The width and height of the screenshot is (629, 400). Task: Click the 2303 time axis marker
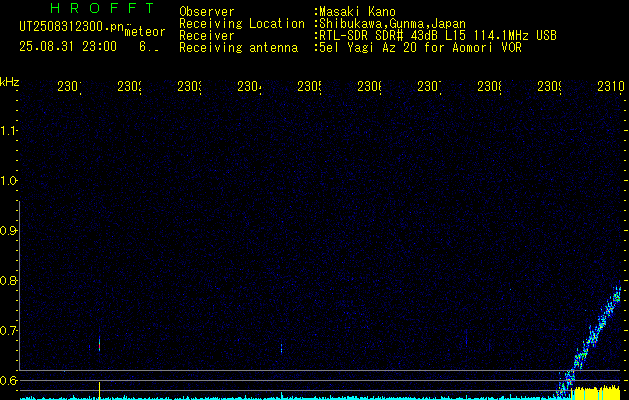189,86
